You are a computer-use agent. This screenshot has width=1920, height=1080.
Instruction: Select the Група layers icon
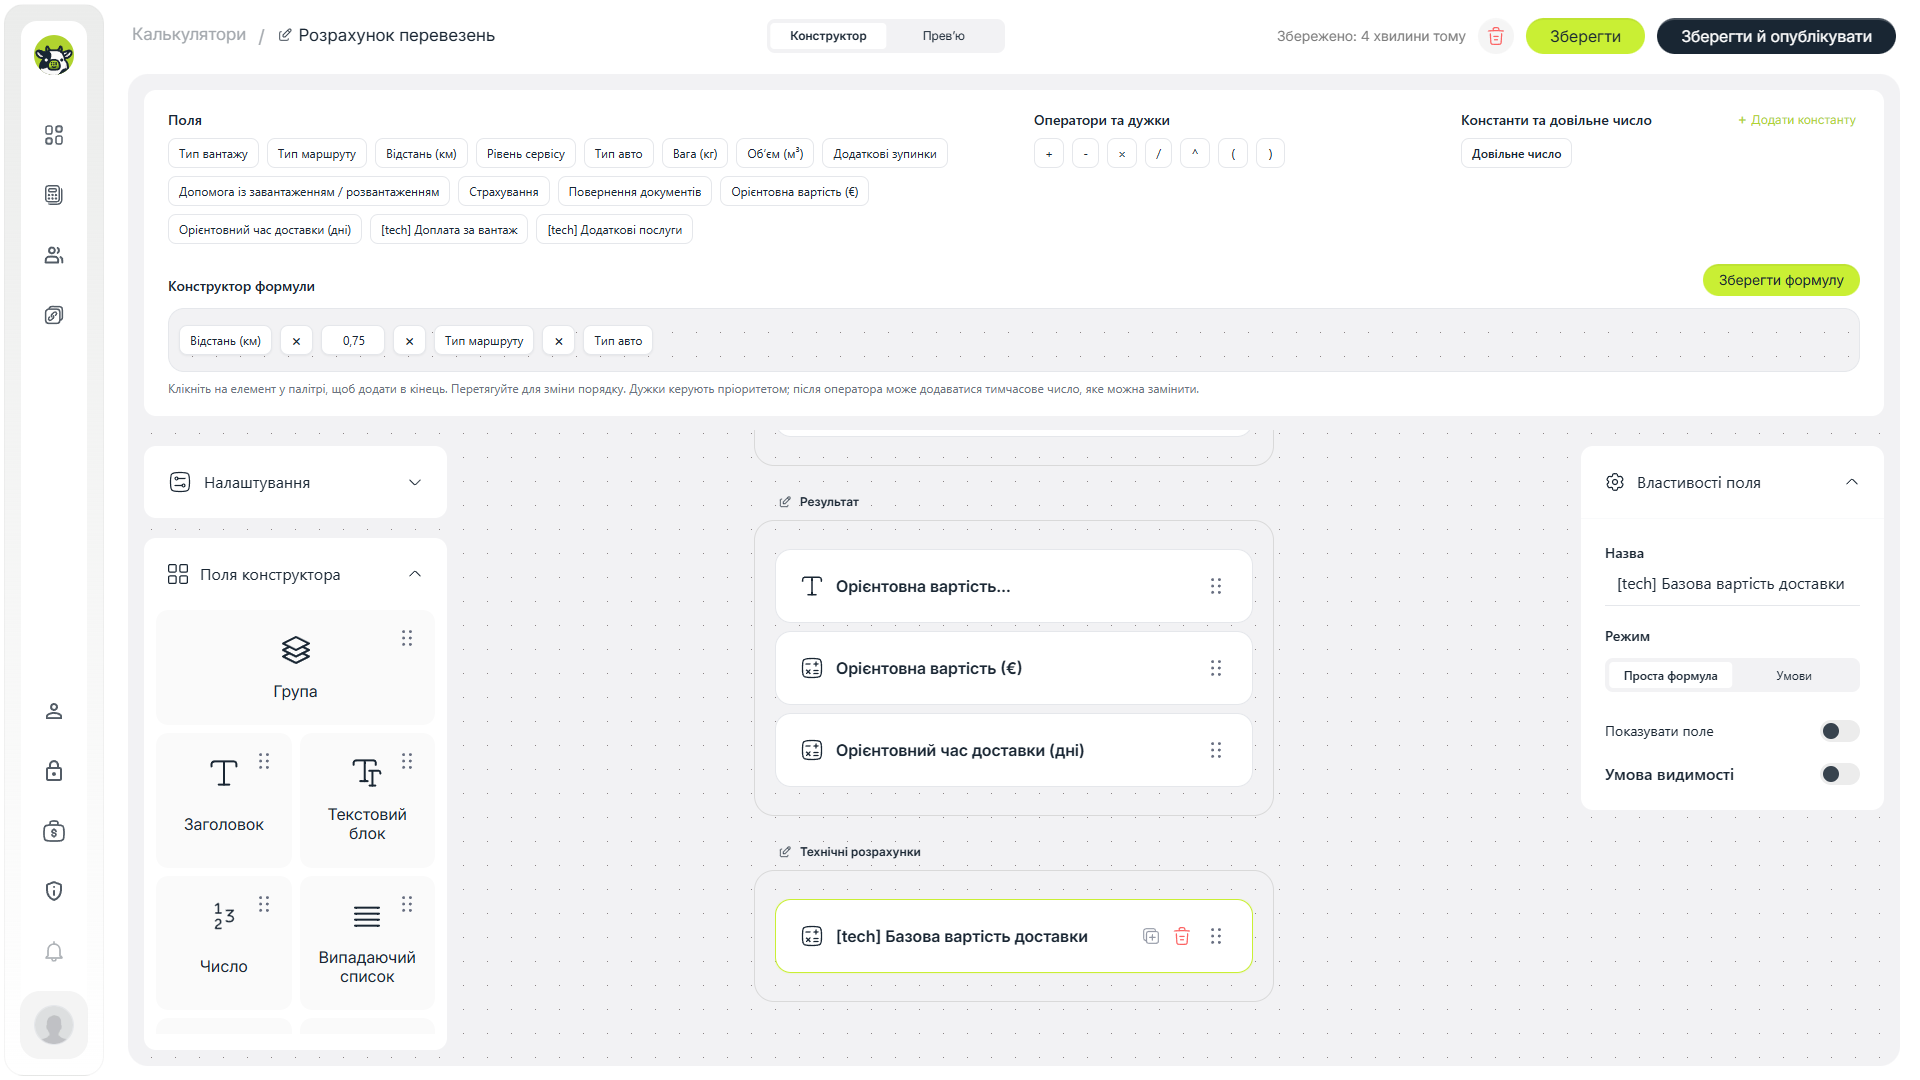pos(295,650)
